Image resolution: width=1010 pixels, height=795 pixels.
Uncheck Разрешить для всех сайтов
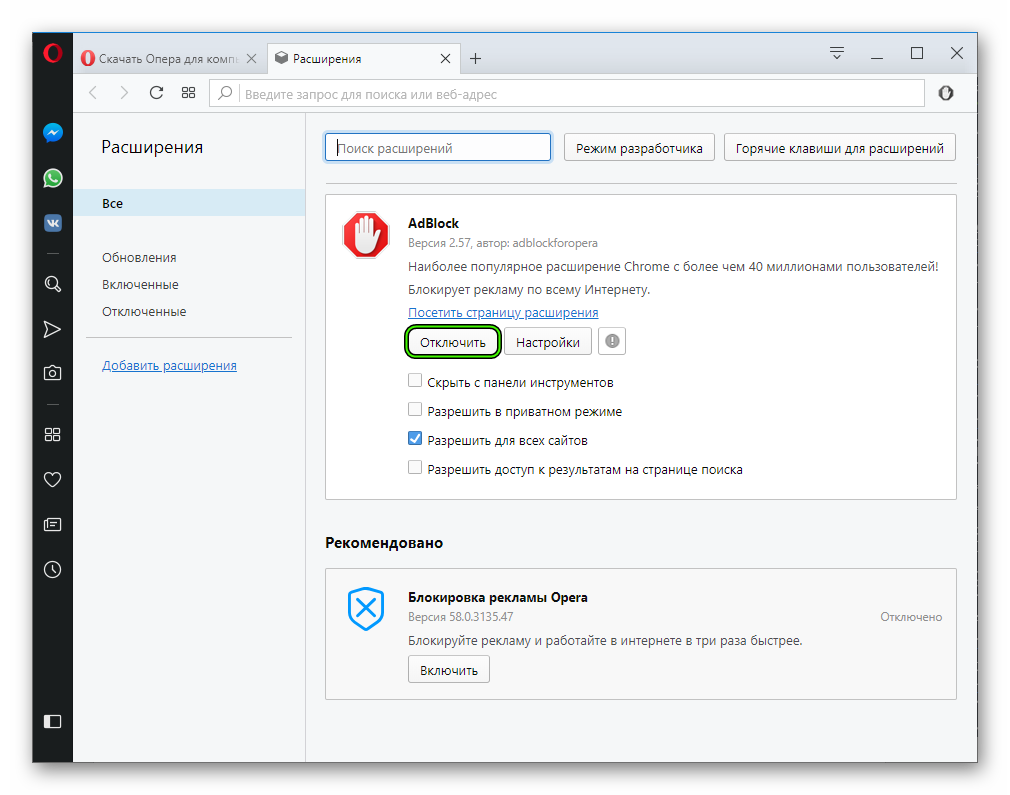(x=415, y=439)
